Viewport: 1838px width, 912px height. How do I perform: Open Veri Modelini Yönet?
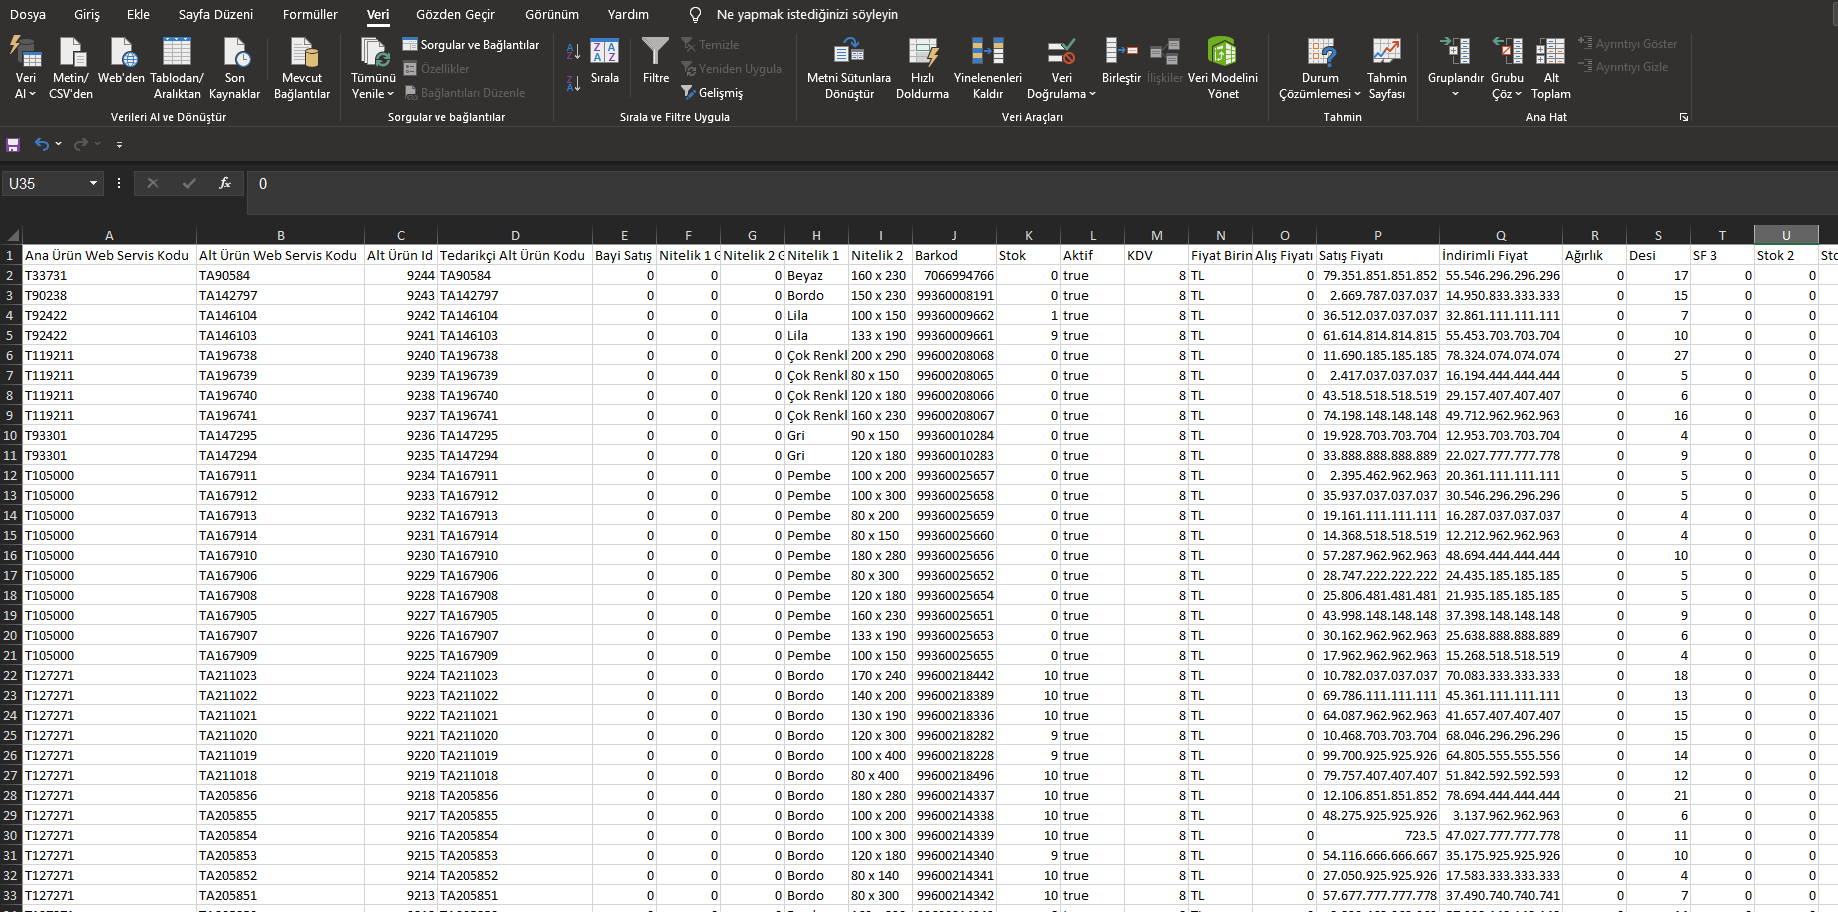[1223, 67]
